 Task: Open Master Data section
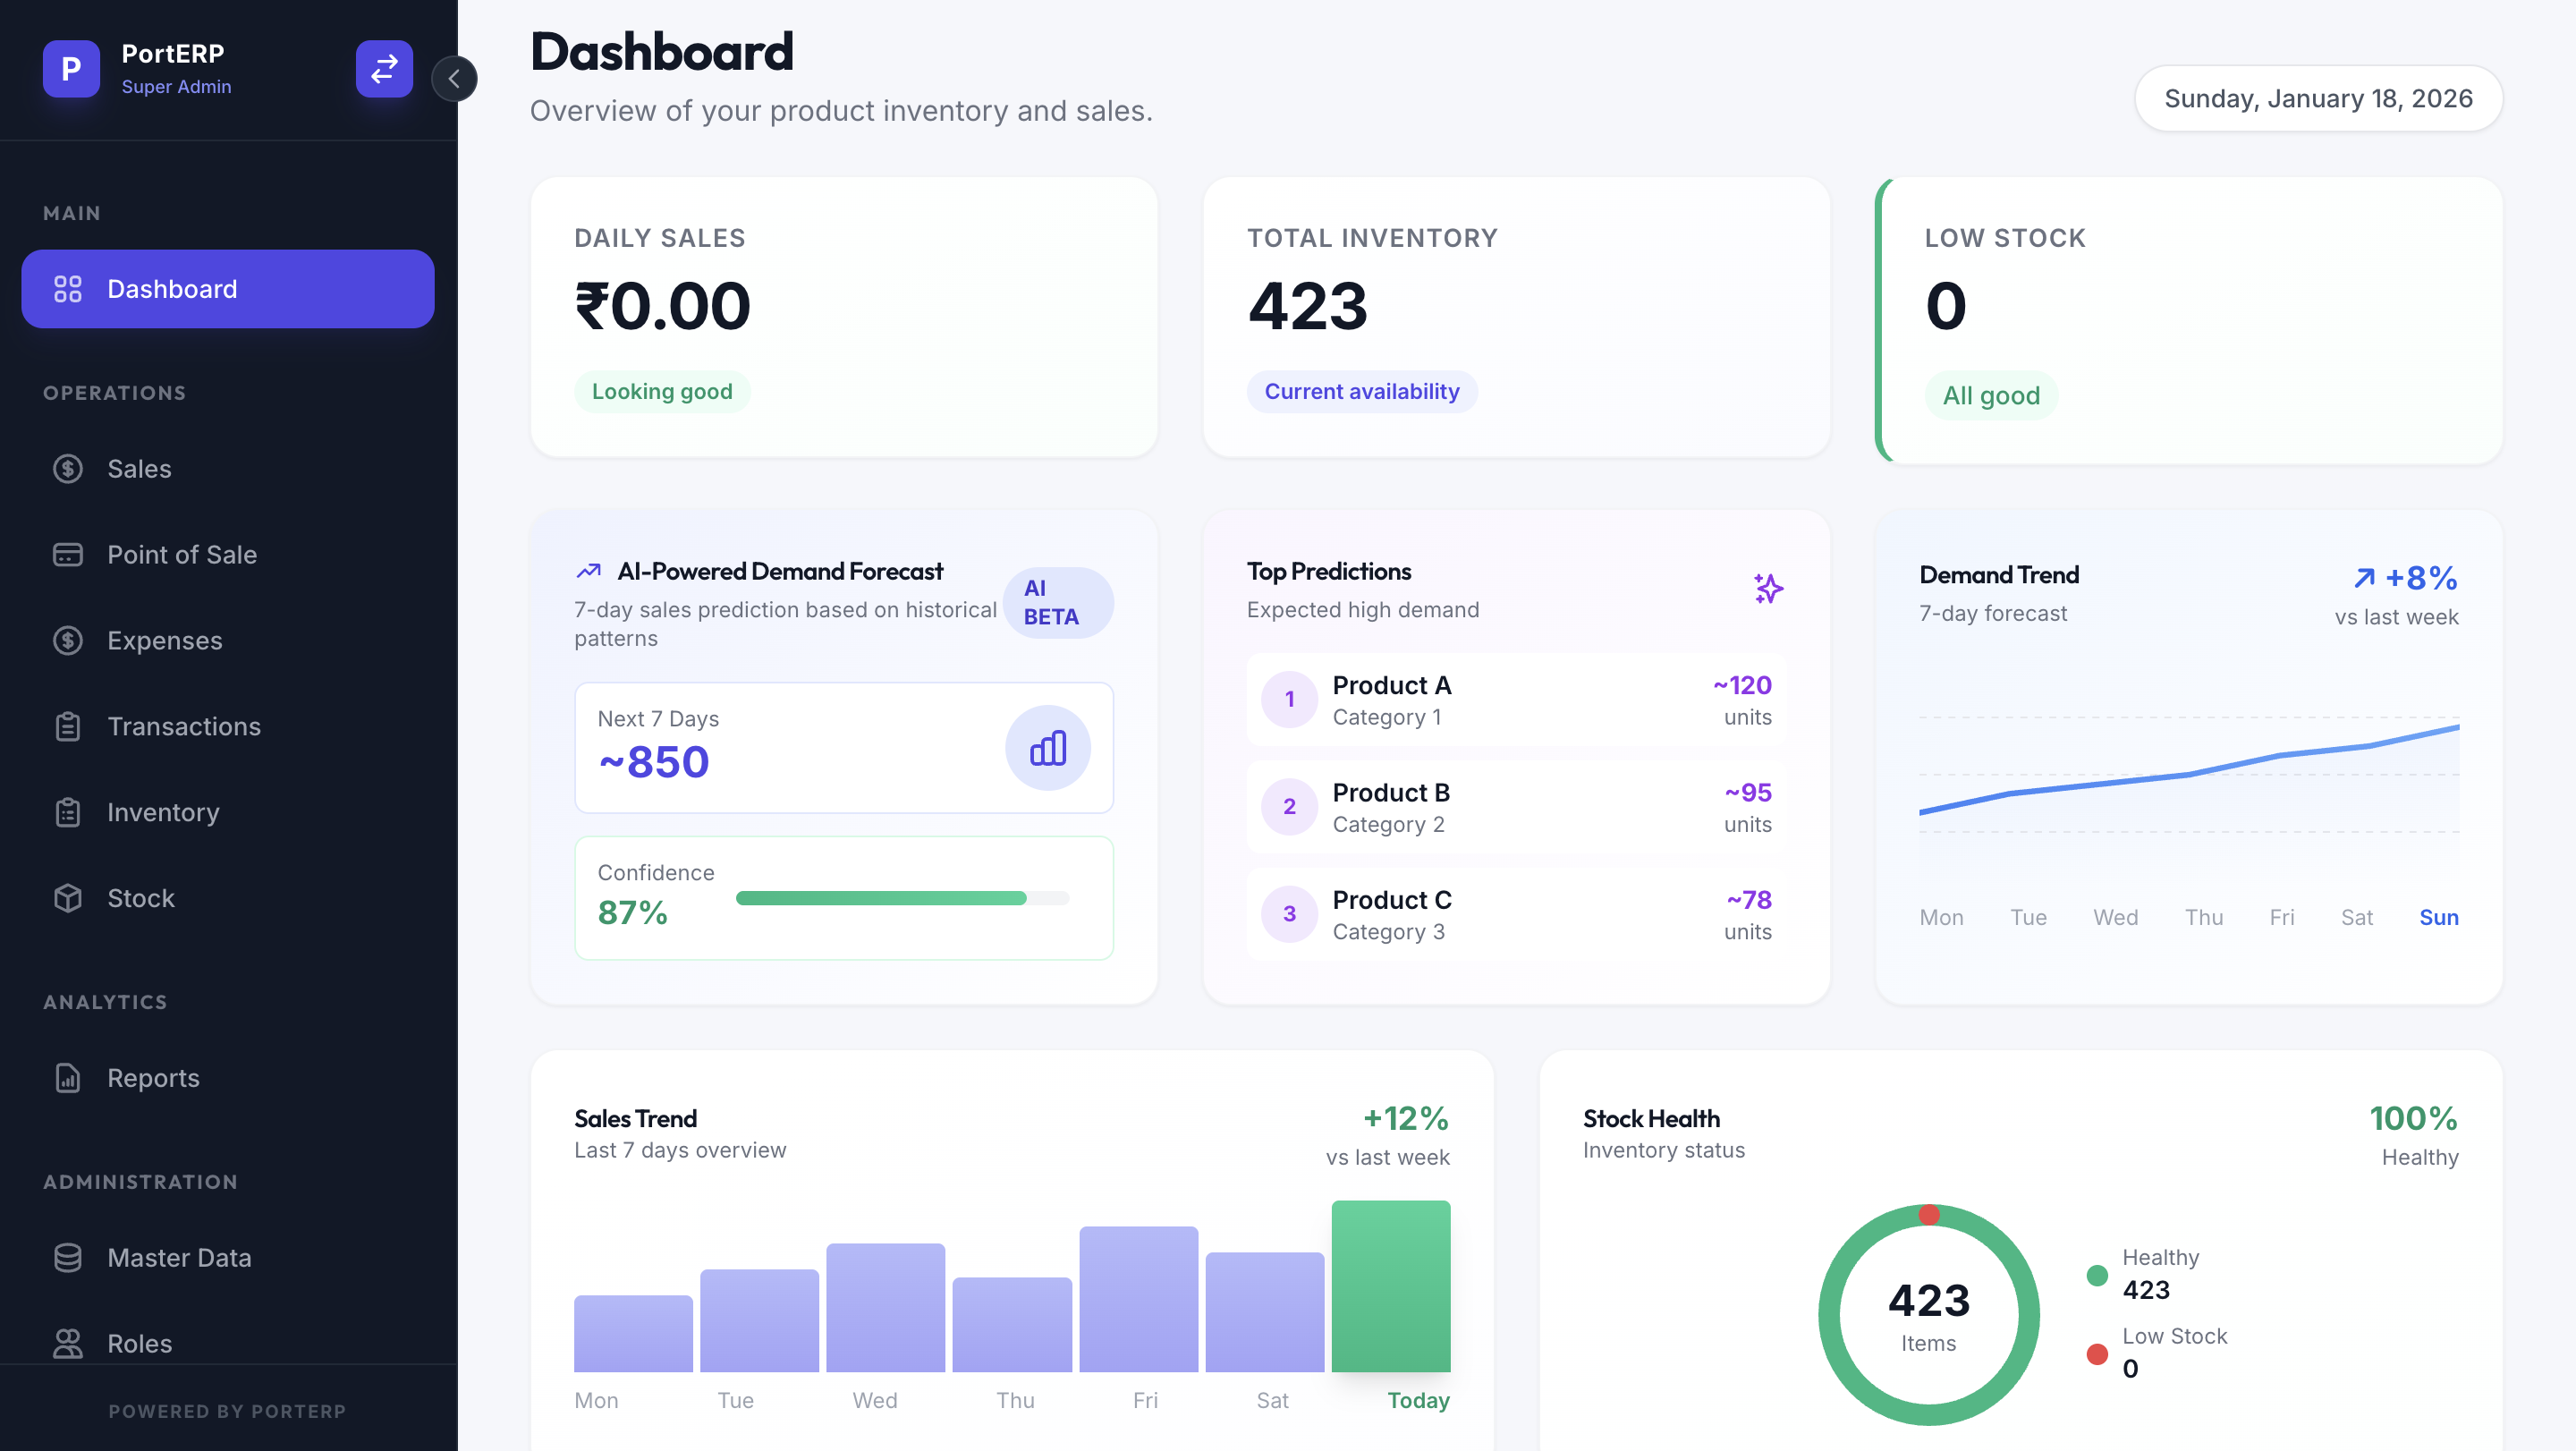point(228,1258)
